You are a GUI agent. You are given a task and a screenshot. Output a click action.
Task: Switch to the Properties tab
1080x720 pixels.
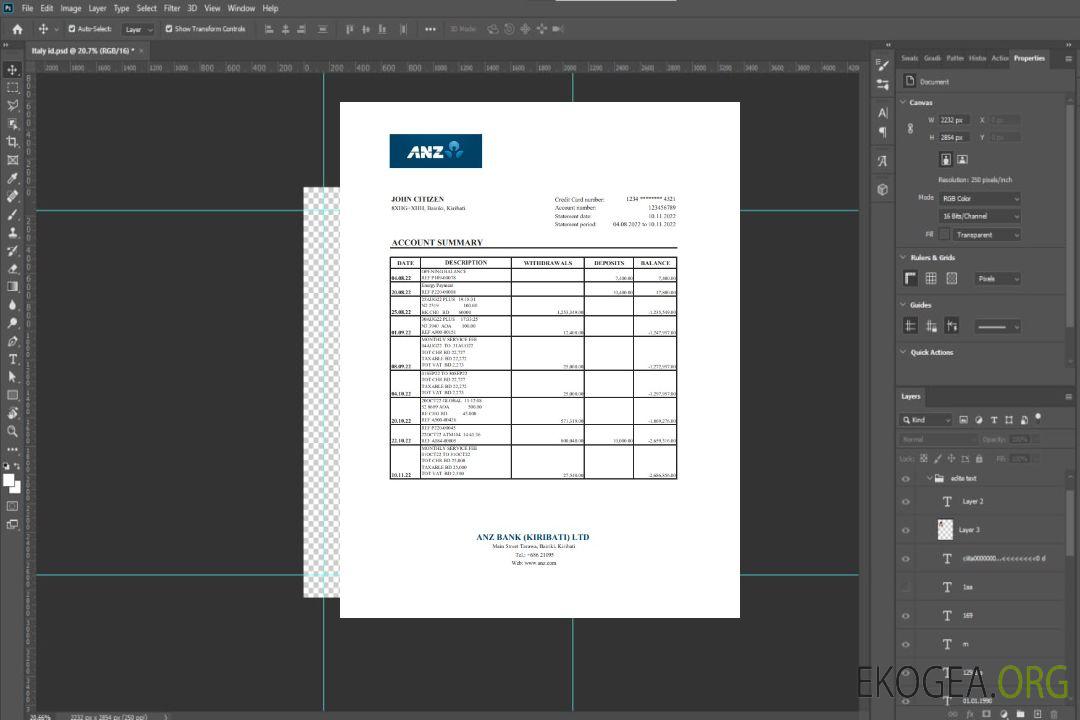coord(1029,59)
